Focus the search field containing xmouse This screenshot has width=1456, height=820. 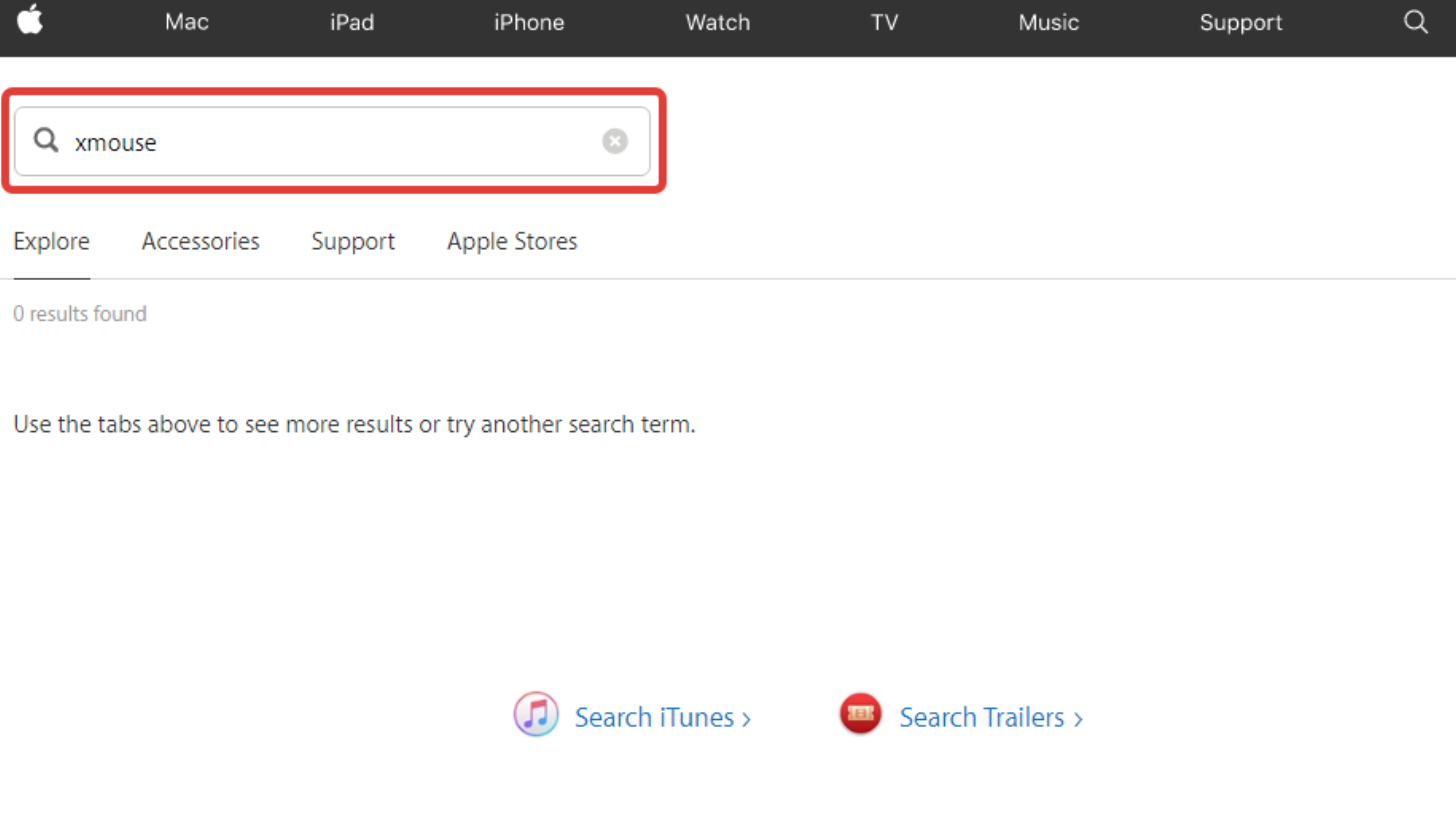coord(330,142)
